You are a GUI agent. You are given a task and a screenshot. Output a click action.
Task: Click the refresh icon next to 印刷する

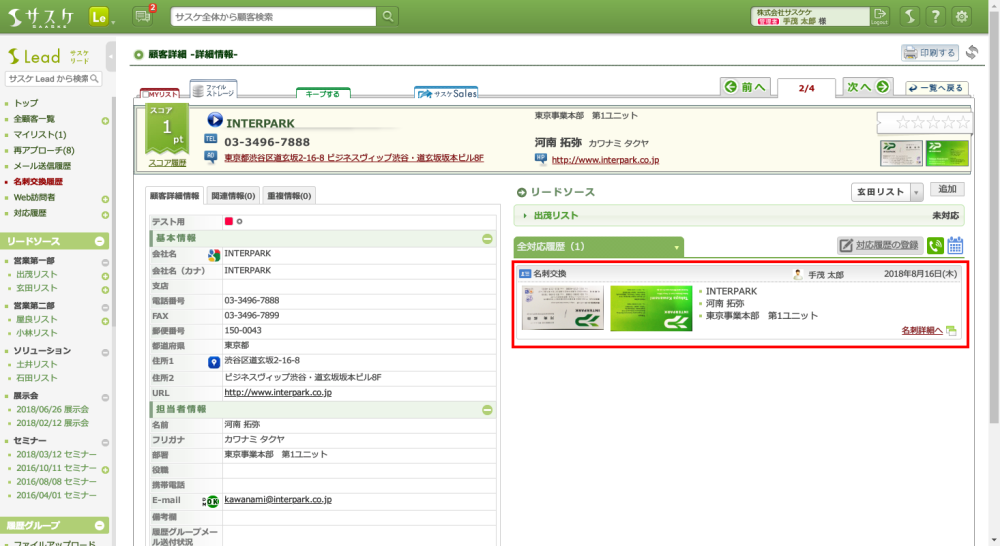tap(971, 53)
